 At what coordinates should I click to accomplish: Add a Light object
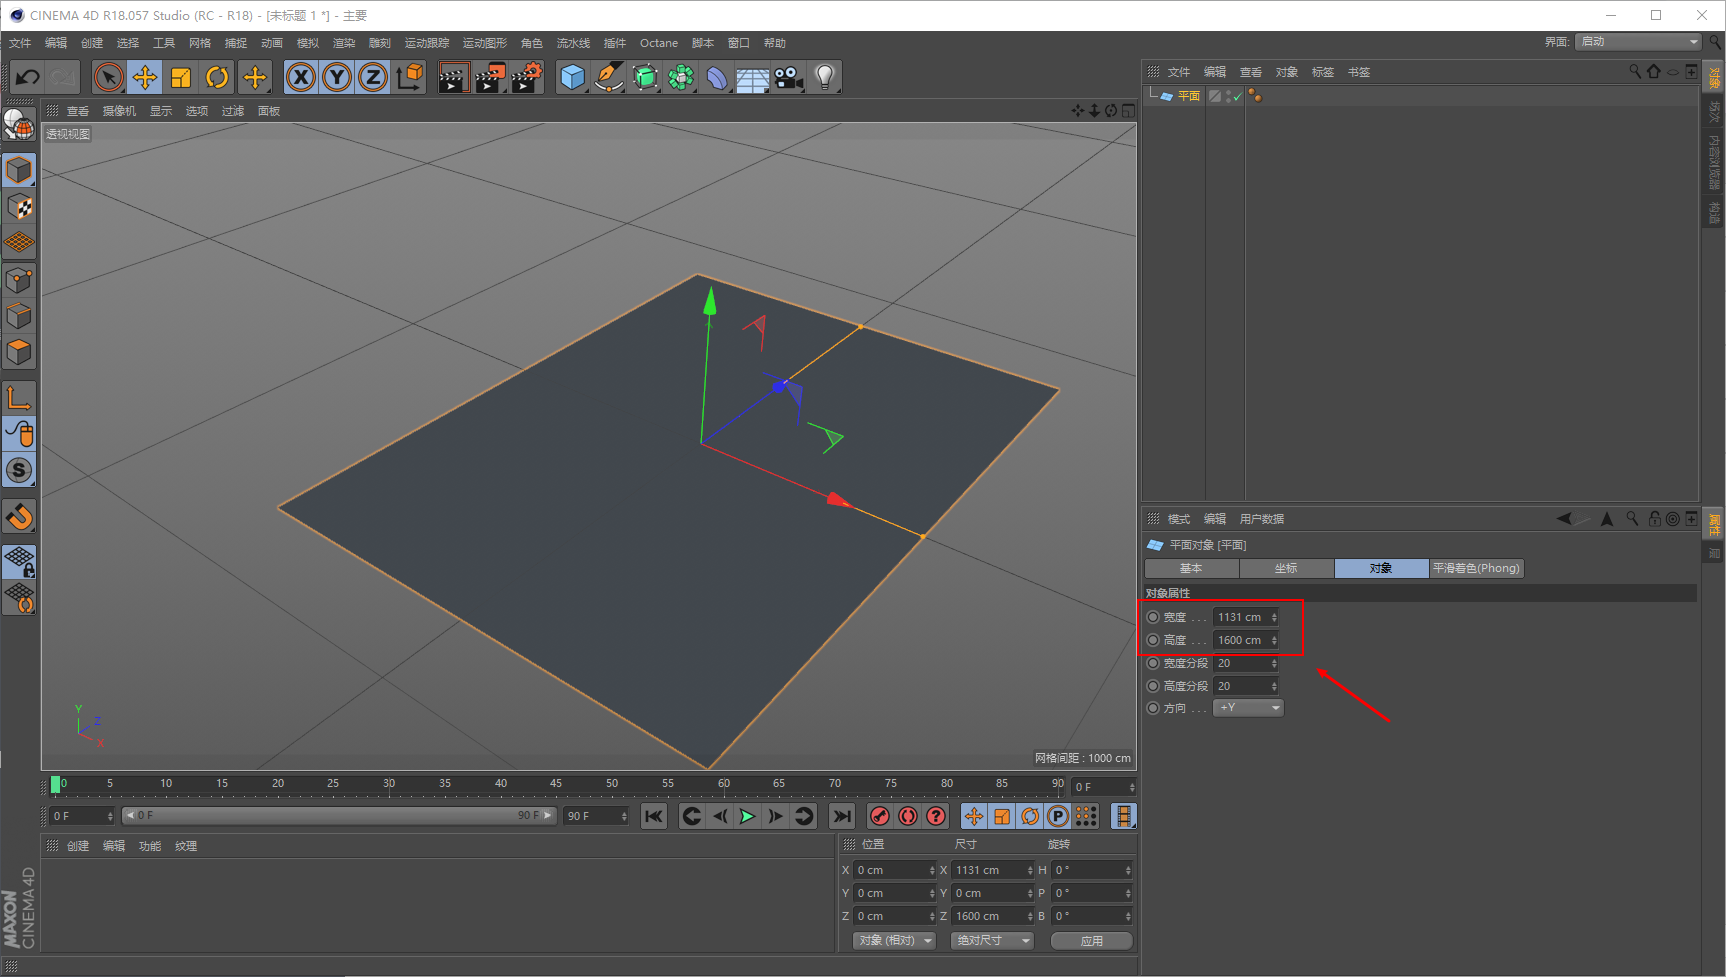(824, 77)
